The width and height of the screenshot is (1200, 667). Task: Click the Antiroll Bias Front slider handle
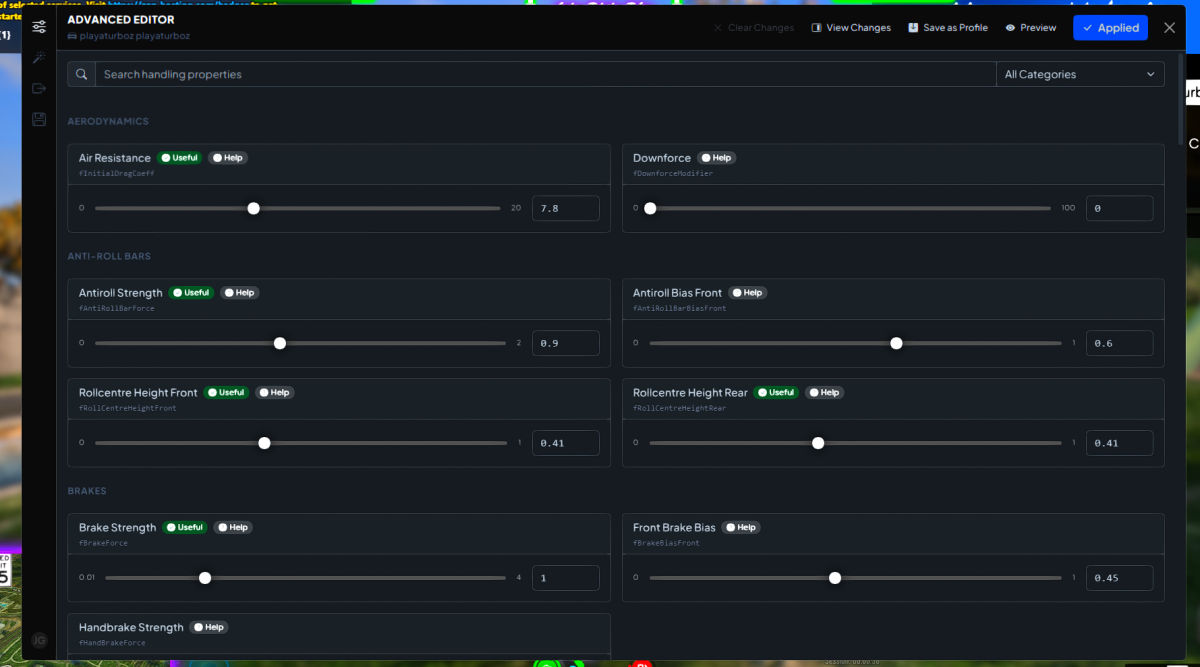[896, 343]
